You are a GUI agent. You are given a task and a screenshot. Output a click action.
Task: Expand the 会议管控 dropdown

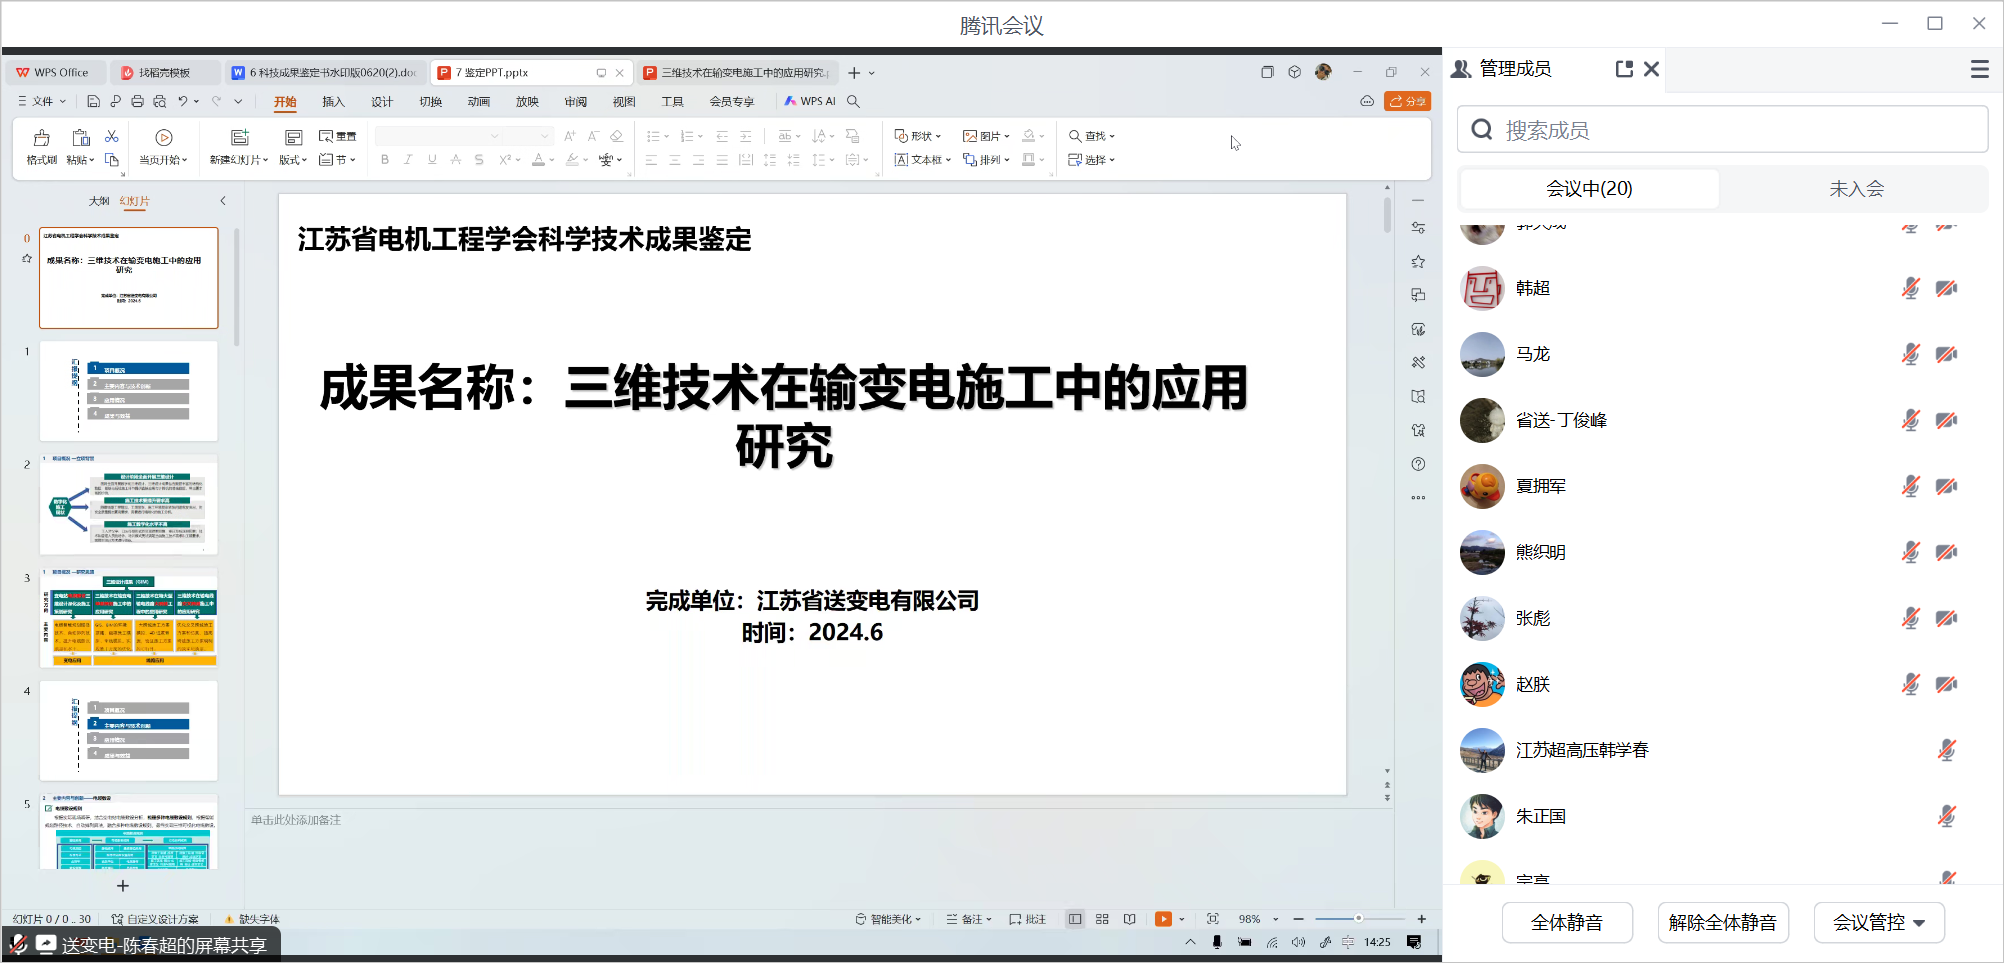pos(1878,922)
